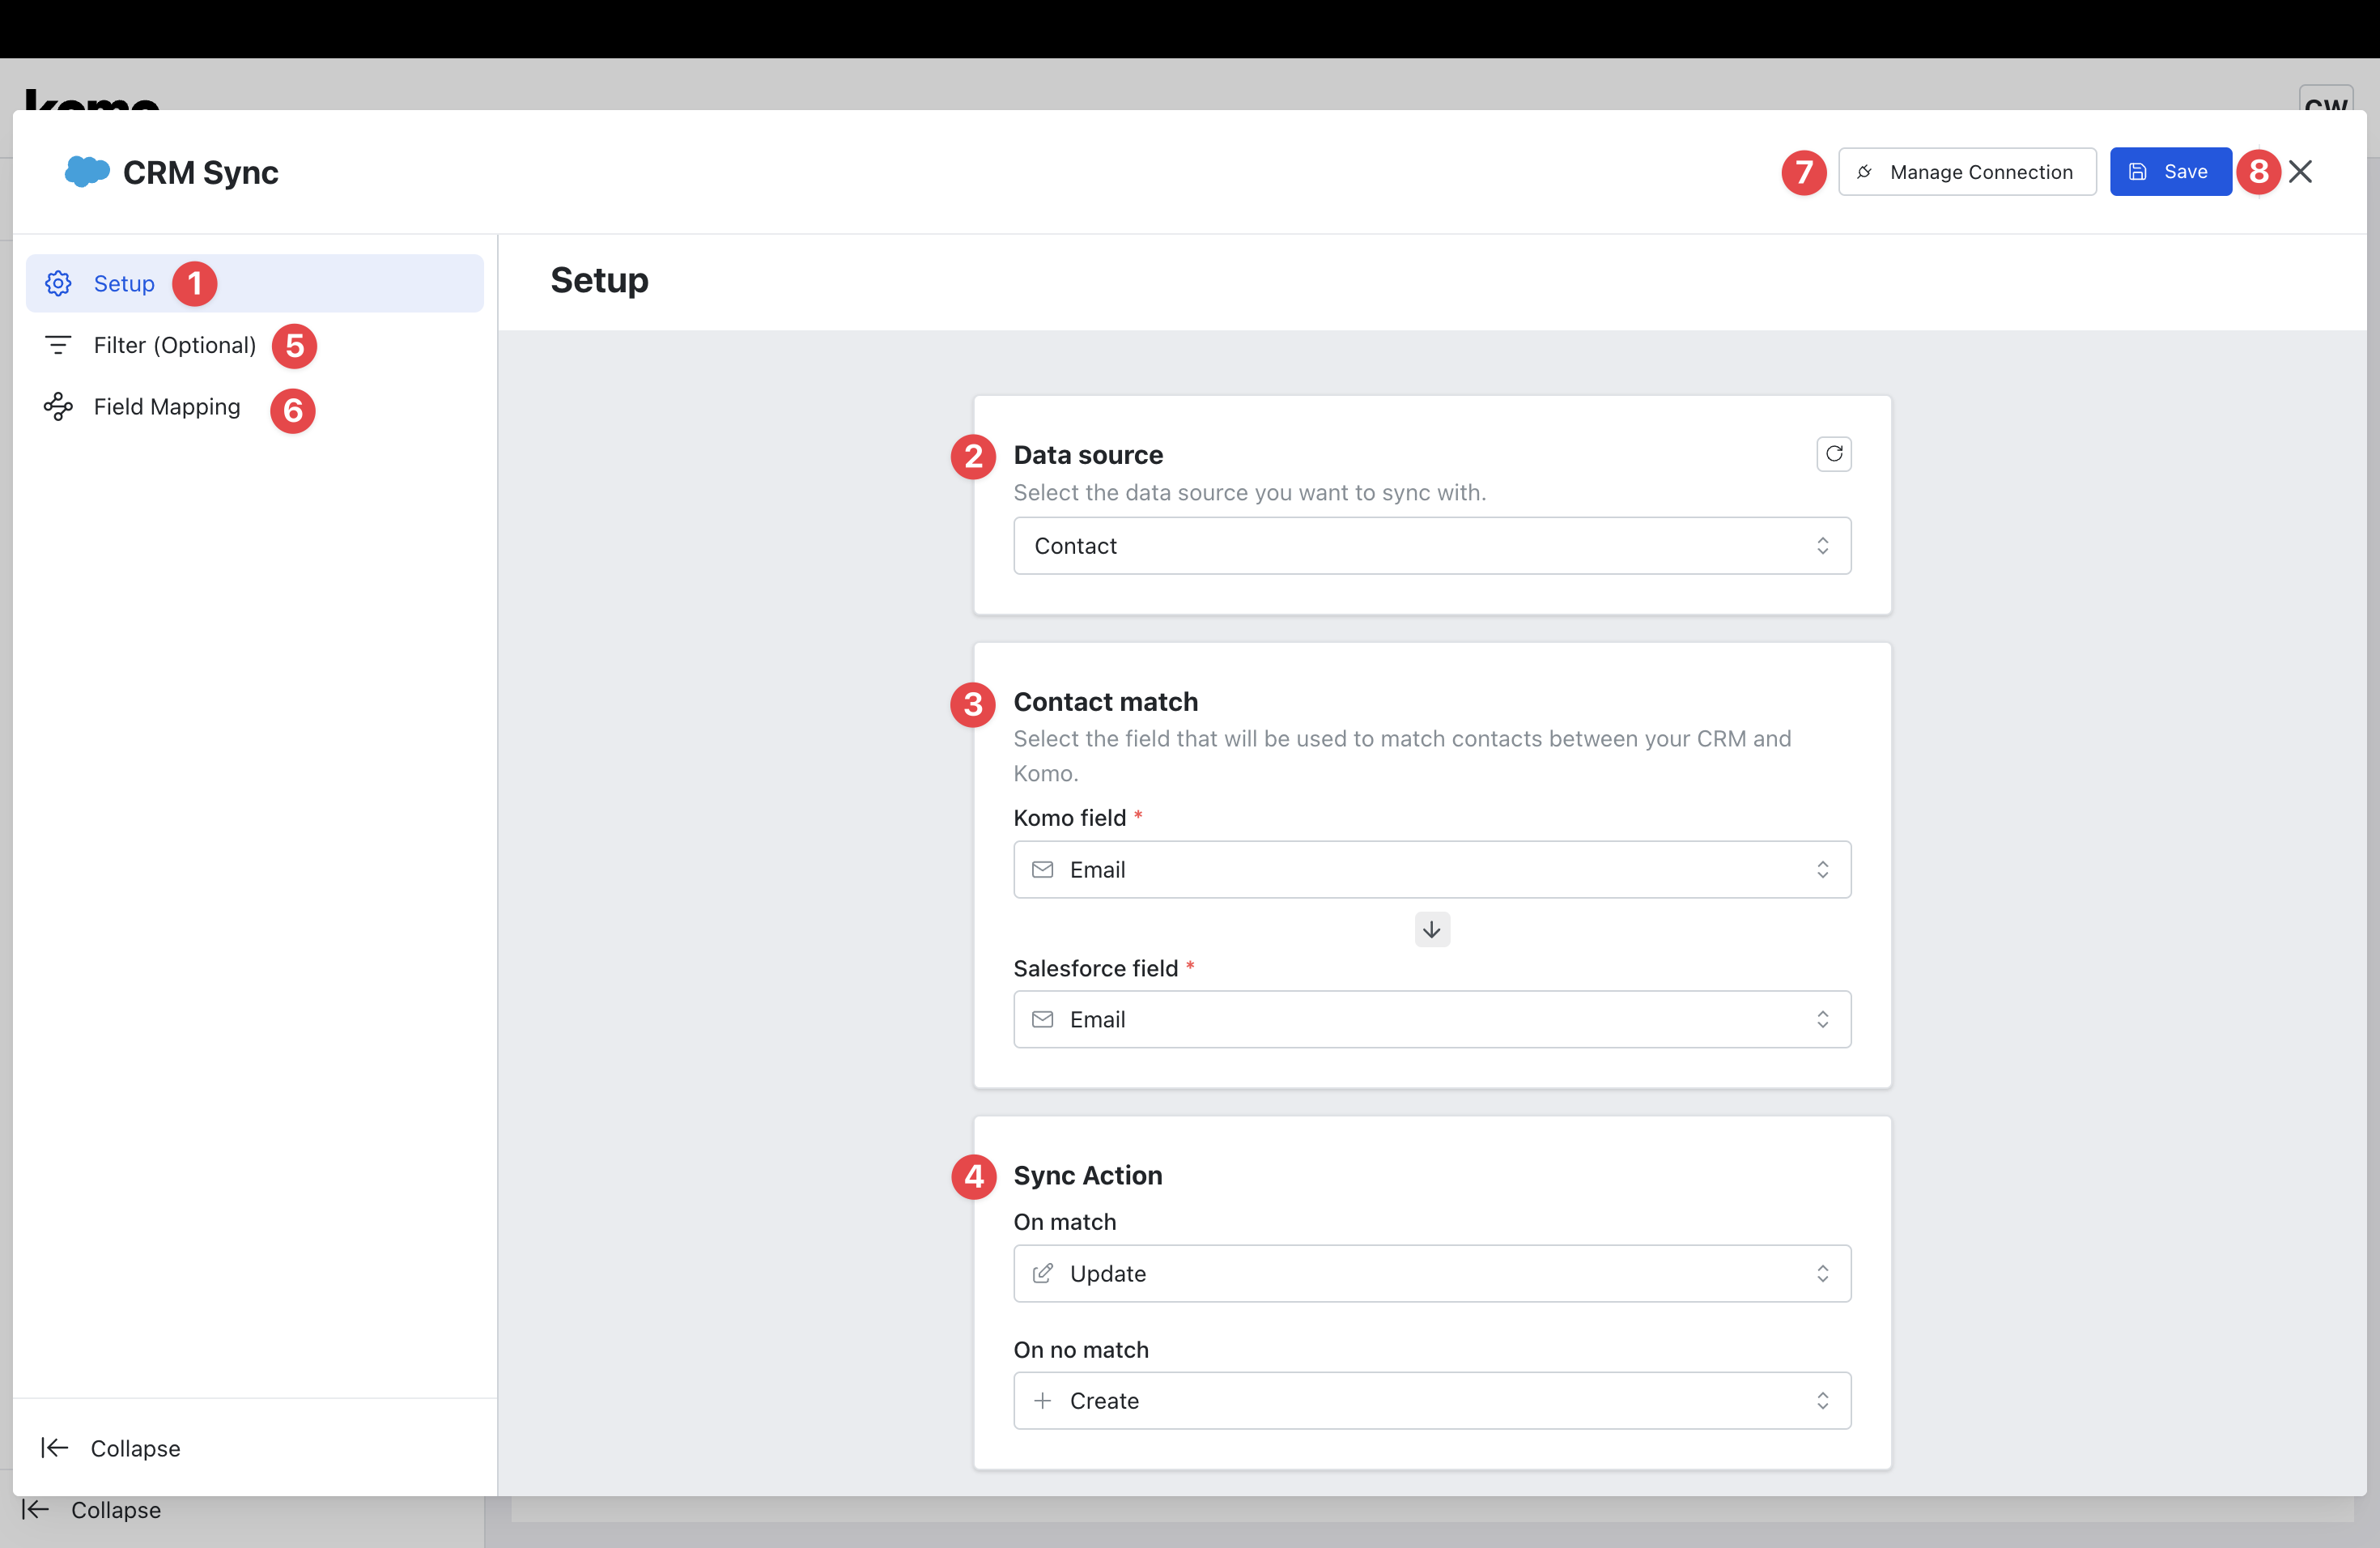Viewport: 2380px width, 1548px height.
Task: Click the plug icon on Manage Connection
Action: pos(1865,172)
